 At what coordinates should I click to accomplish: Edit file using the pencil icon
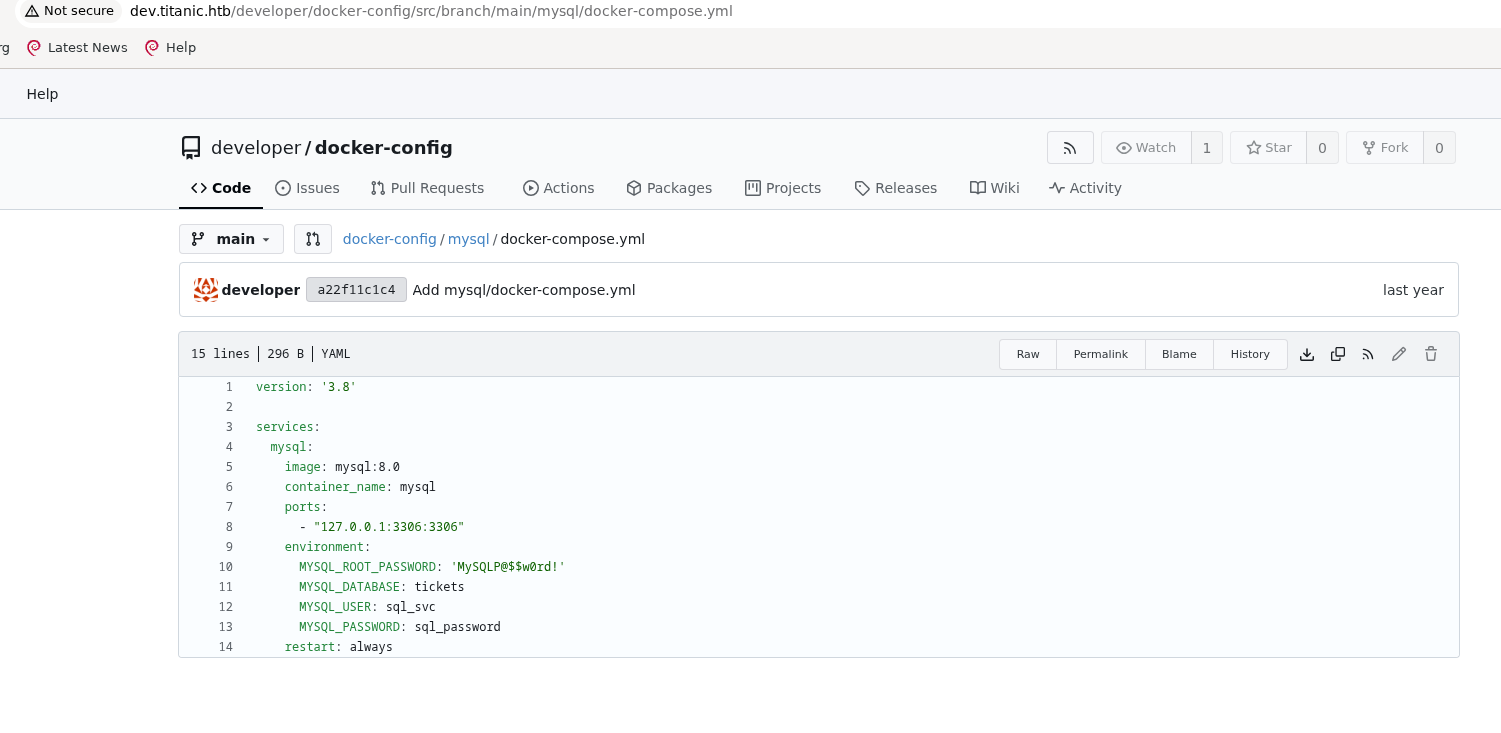pyautogui.click(x=1399, y=354)
